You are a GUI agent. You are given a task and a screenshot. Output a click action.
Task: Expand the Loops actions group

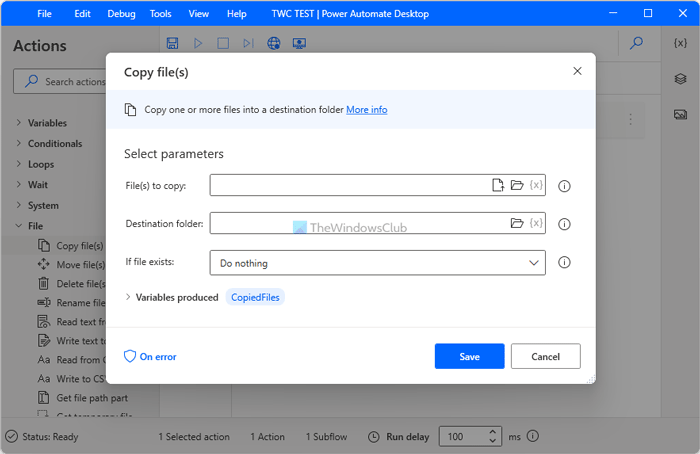(18, 164)
